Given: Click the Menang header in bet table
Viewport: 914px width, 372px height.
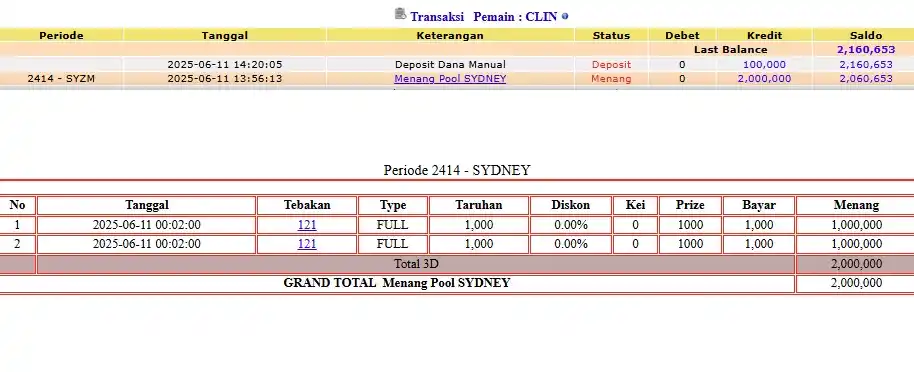Looking at the screenshot, I should (x=856, y=205).
